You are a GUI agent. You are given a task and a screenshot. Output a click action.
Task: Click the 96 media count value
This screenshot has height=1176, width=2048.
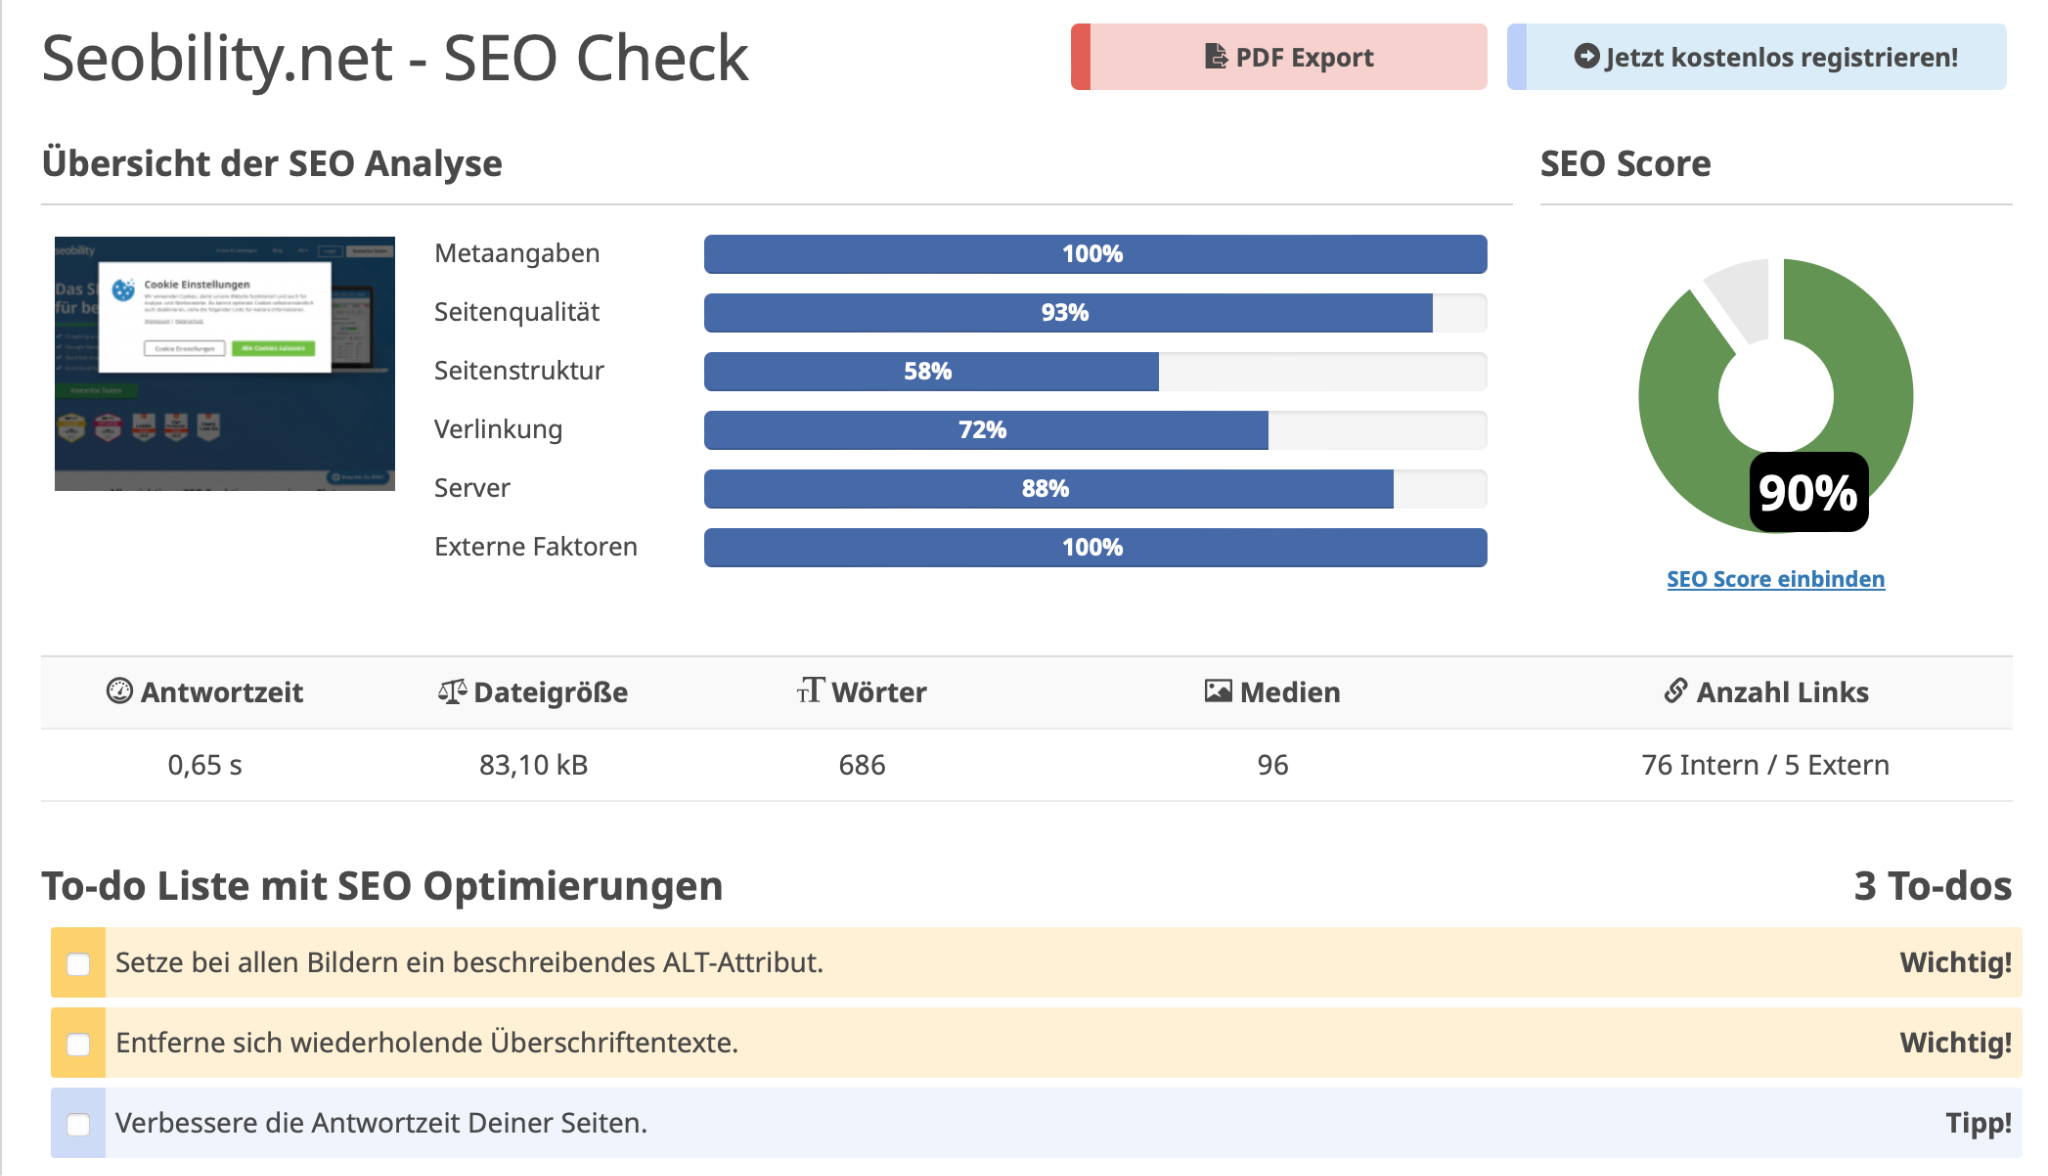point(1273,765)
